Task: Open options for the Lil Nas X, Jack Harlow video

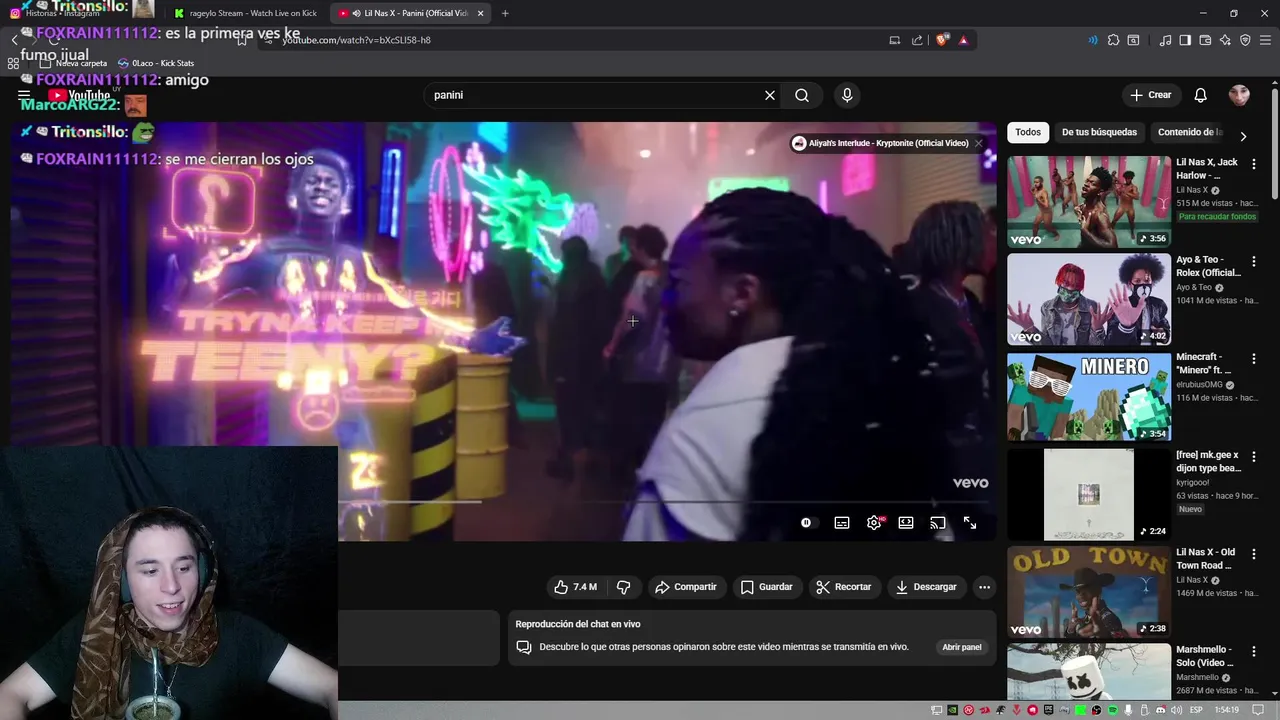Action: [1254, 163]
